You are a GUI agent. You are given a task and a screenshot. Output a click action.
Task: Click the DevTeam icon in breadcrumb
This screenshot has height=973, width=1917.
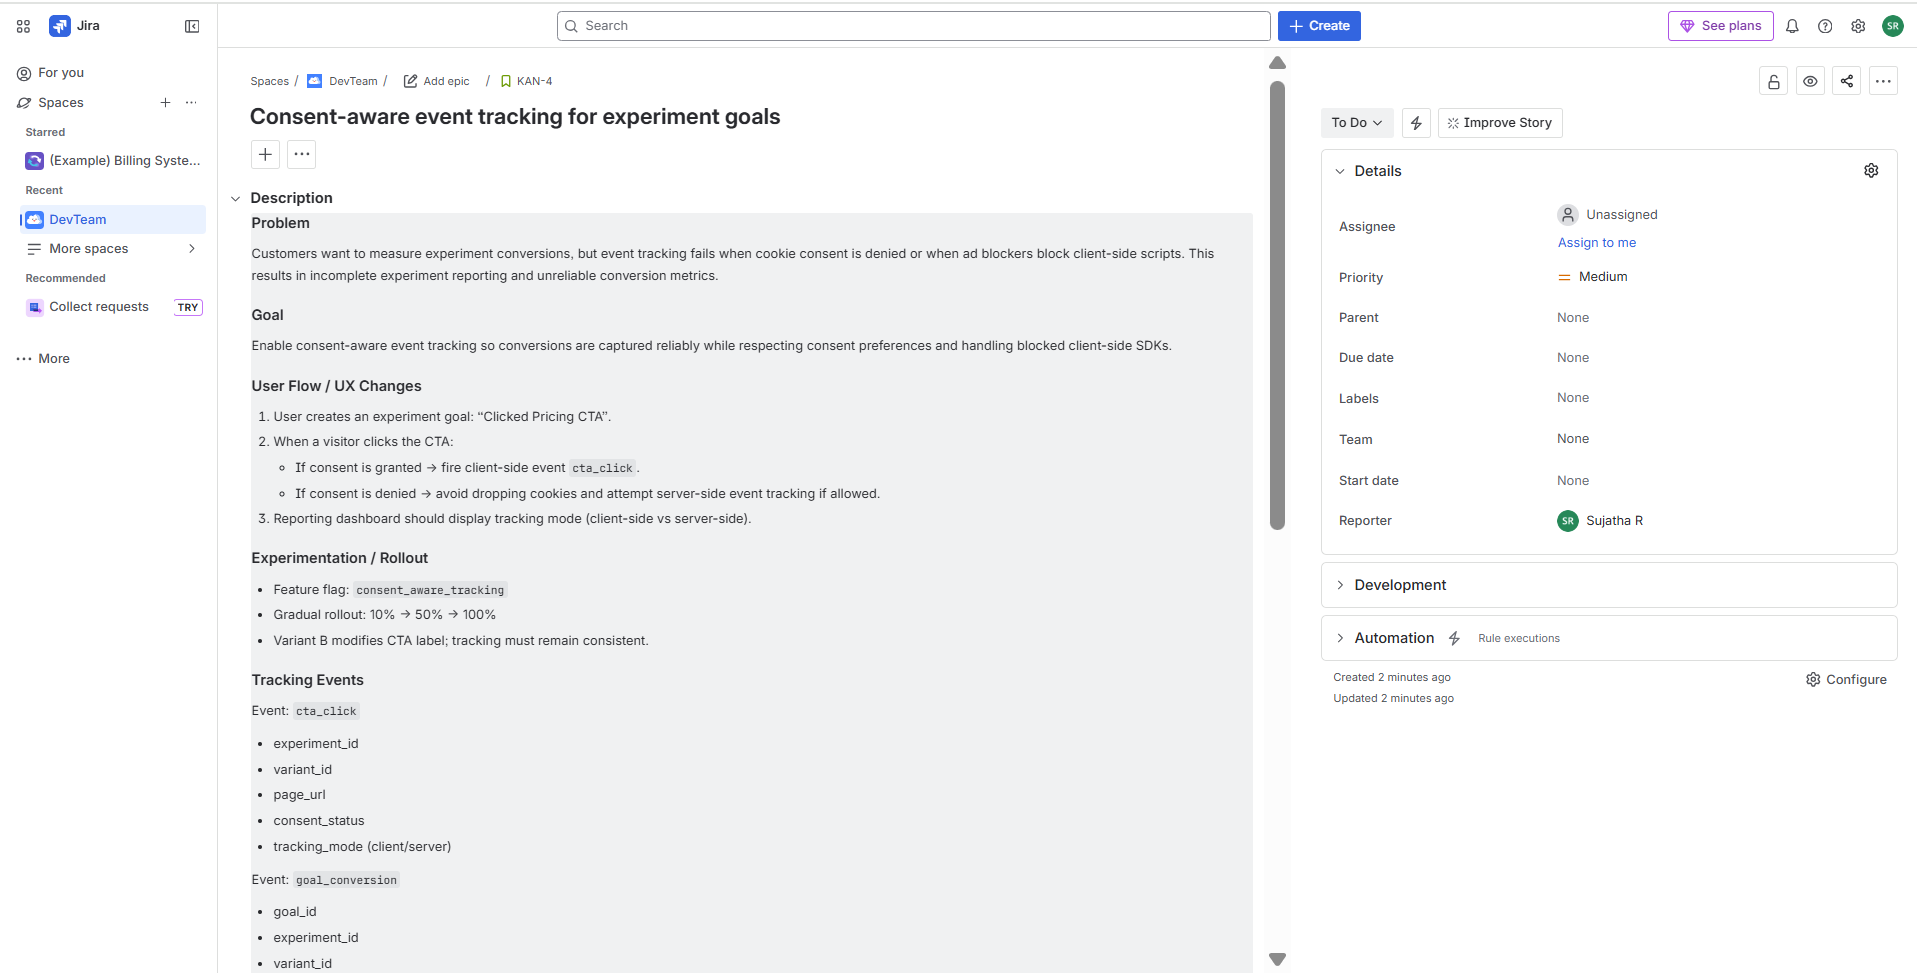tap(314, 81)
